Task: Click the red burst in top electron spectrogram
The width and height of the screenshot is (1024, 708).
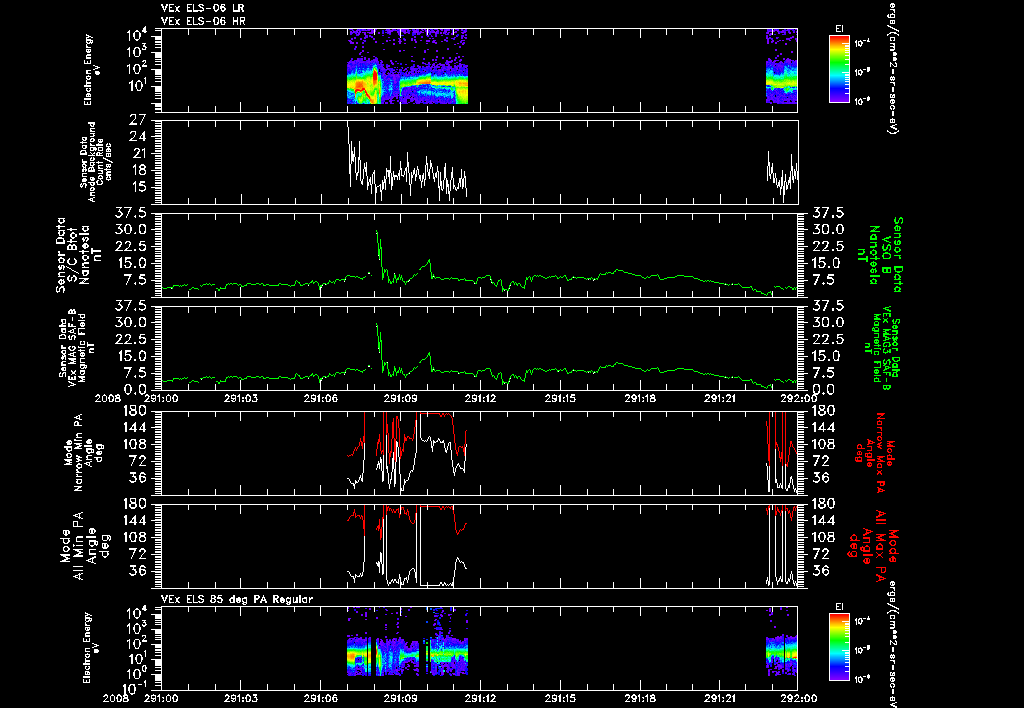Action: pos(375,76)
